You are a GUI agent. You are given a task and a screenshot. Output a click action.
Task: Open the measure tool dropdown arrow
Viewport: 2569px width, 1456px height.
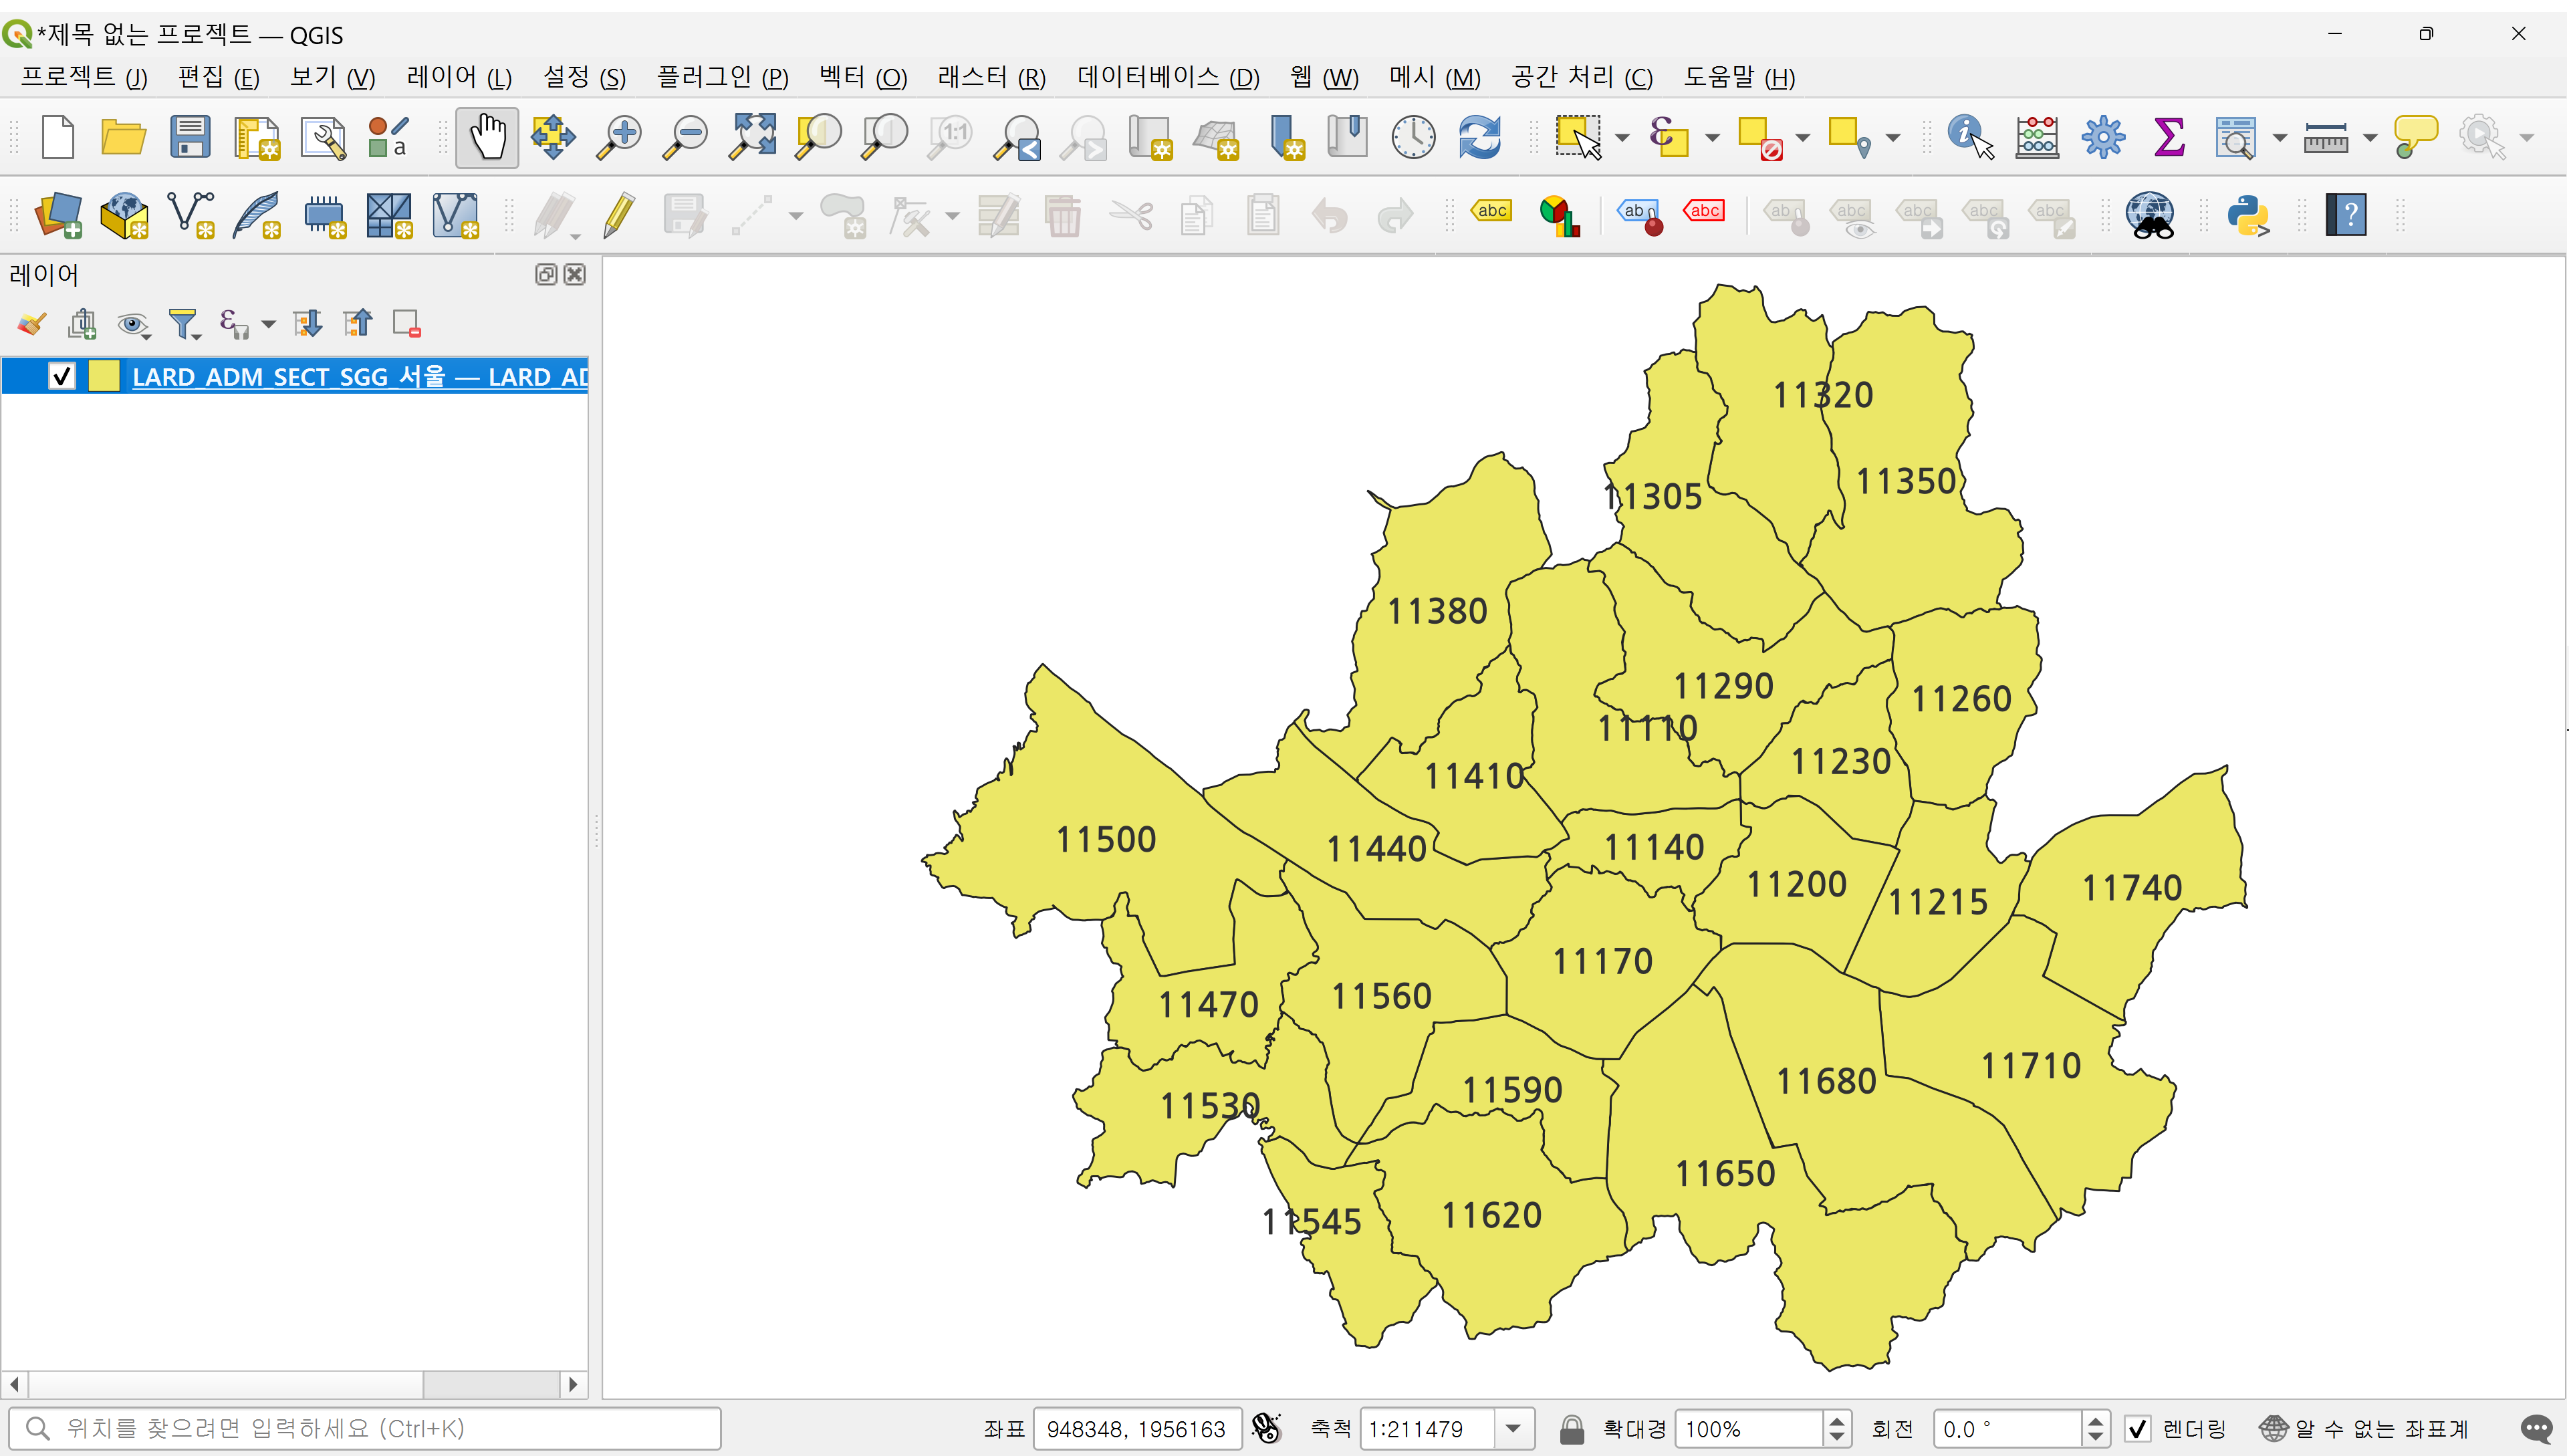(2370, 138)
